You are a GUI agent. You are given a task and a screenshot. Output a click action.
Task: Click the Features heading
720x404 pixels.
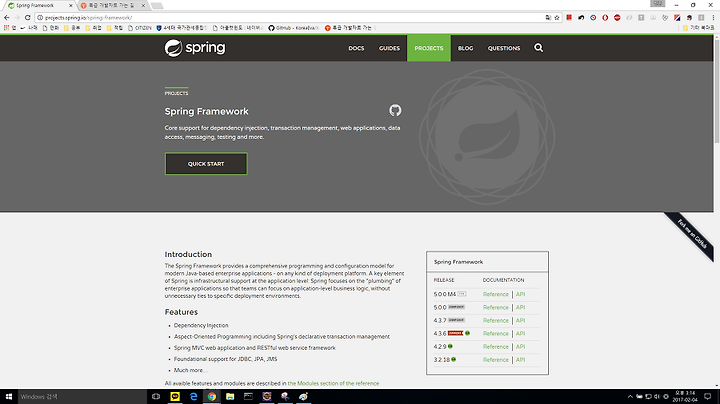[181, 312]
